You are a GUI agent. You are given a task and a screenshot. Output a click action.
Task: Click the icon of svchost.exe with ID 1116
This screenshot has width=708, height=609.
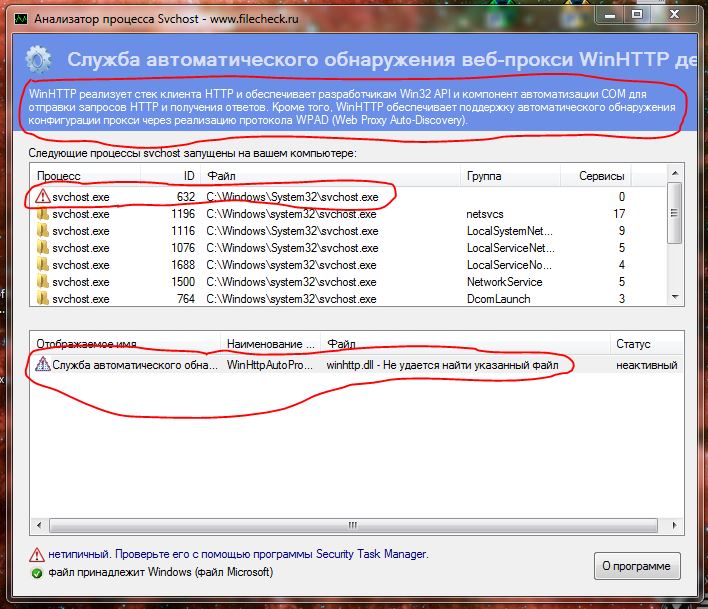coord(43,231)
